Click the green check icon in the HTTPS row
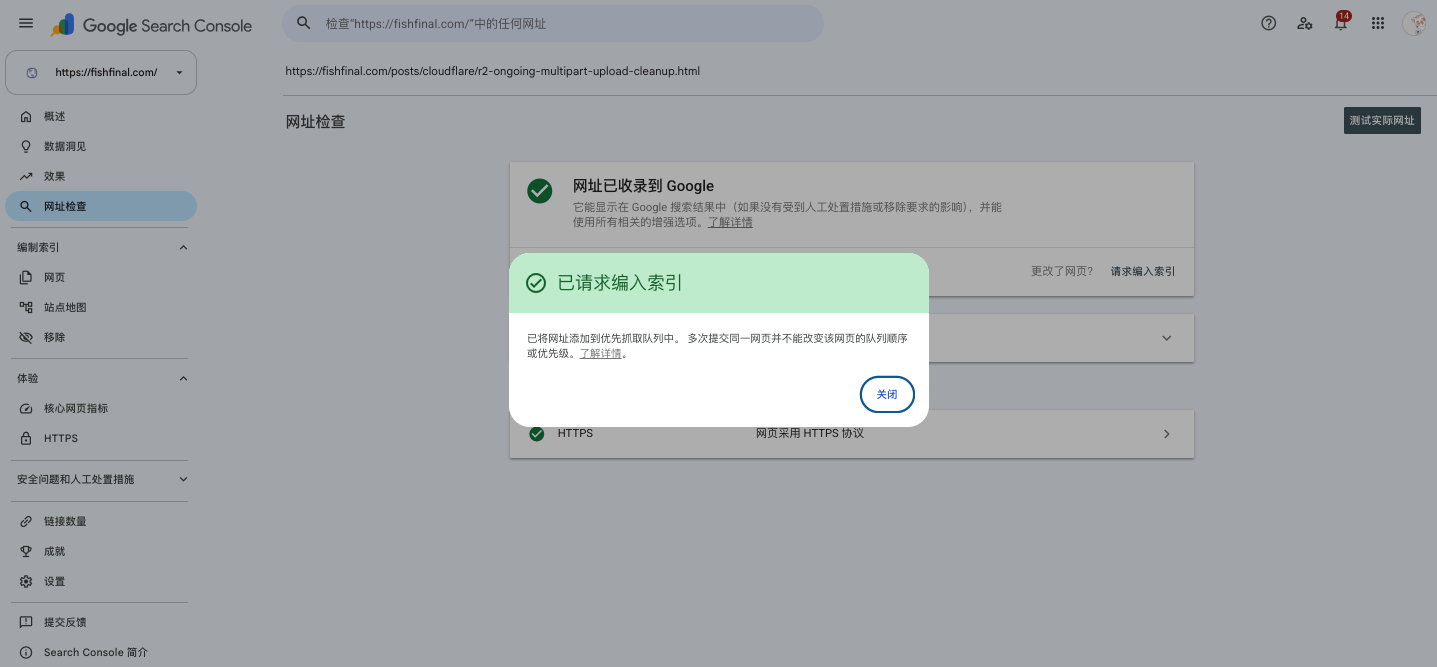 tap(537, 434)
